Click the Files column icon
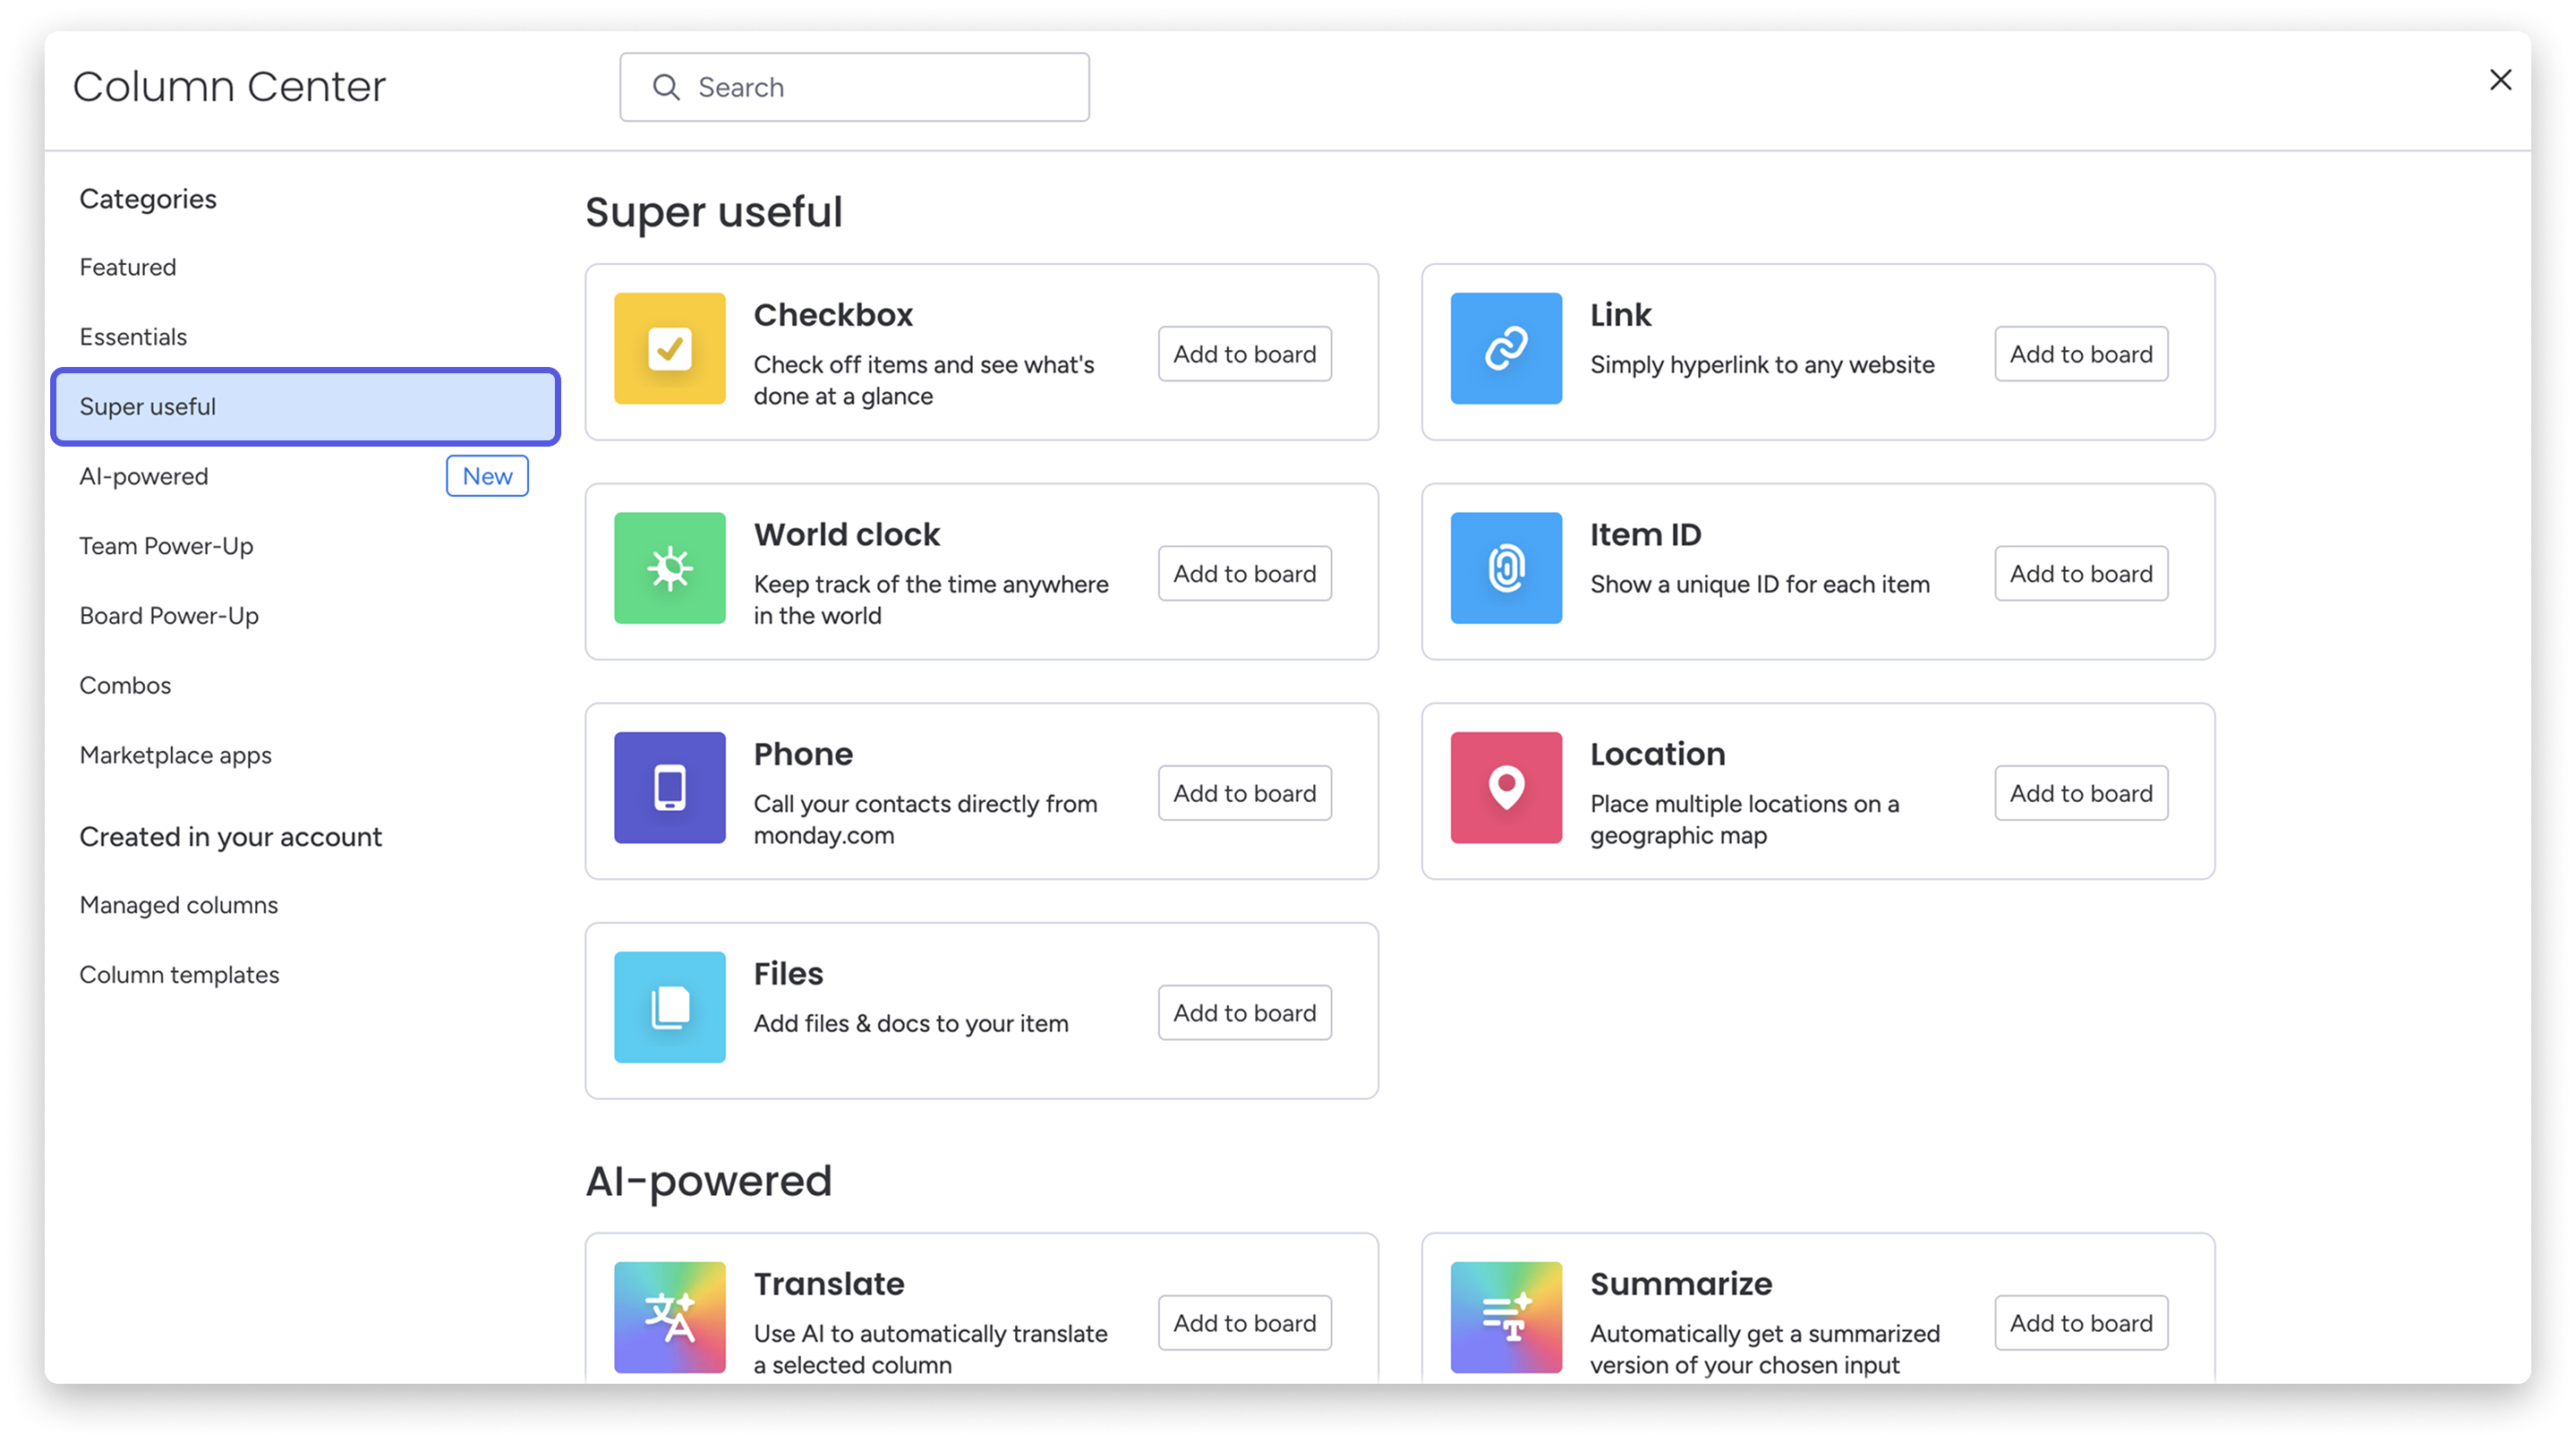 (669, 1007)
